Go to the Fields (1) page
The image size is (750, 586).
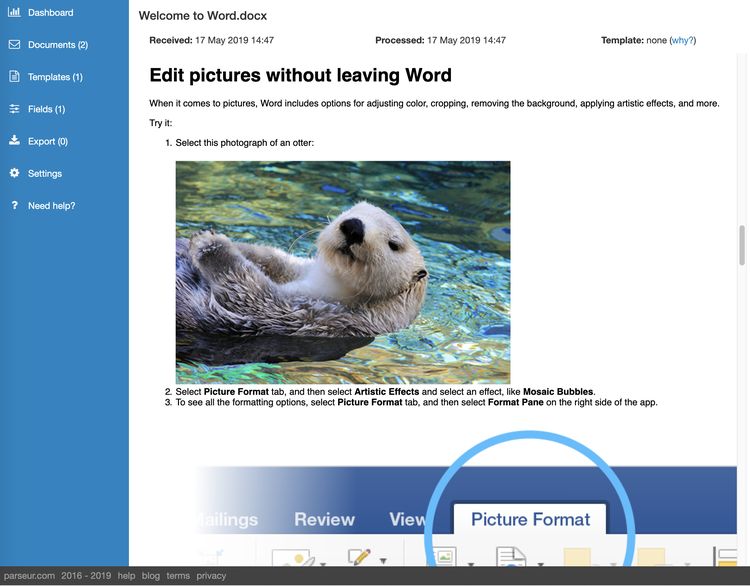(46, 109)
